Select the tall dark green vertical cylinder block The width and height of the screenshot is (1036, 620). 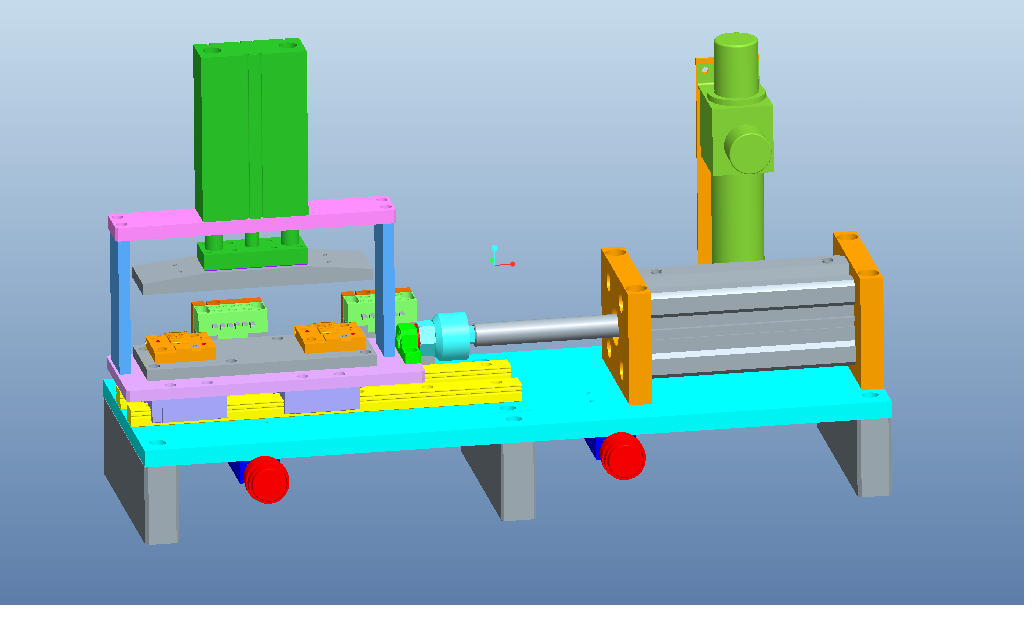(x=250, y=130)
